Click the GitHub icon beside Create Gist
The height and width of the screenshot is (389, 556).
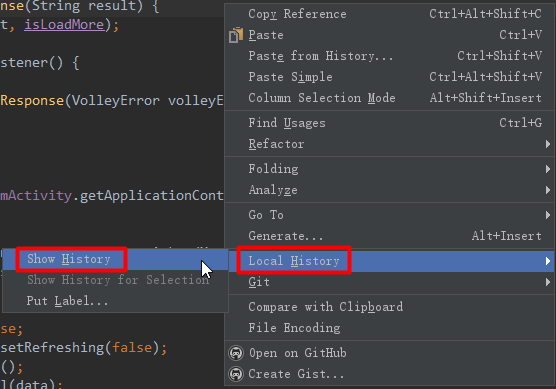coord(236,374)
